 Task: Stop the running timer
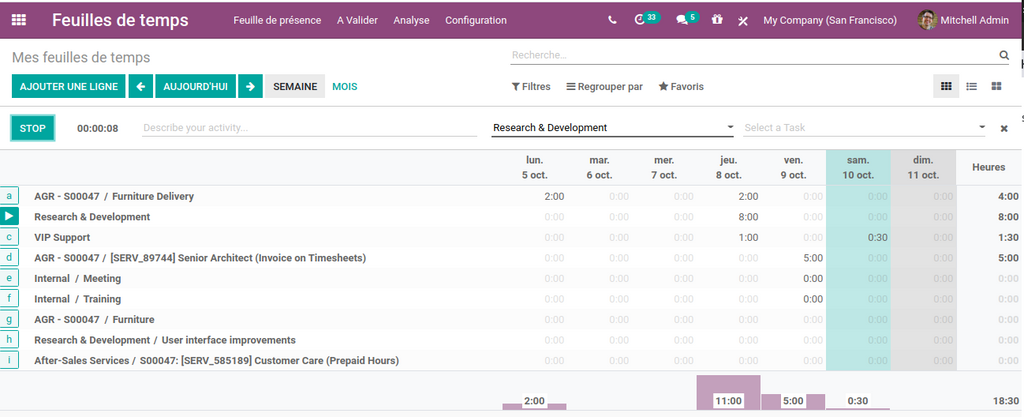pos(33,128)
